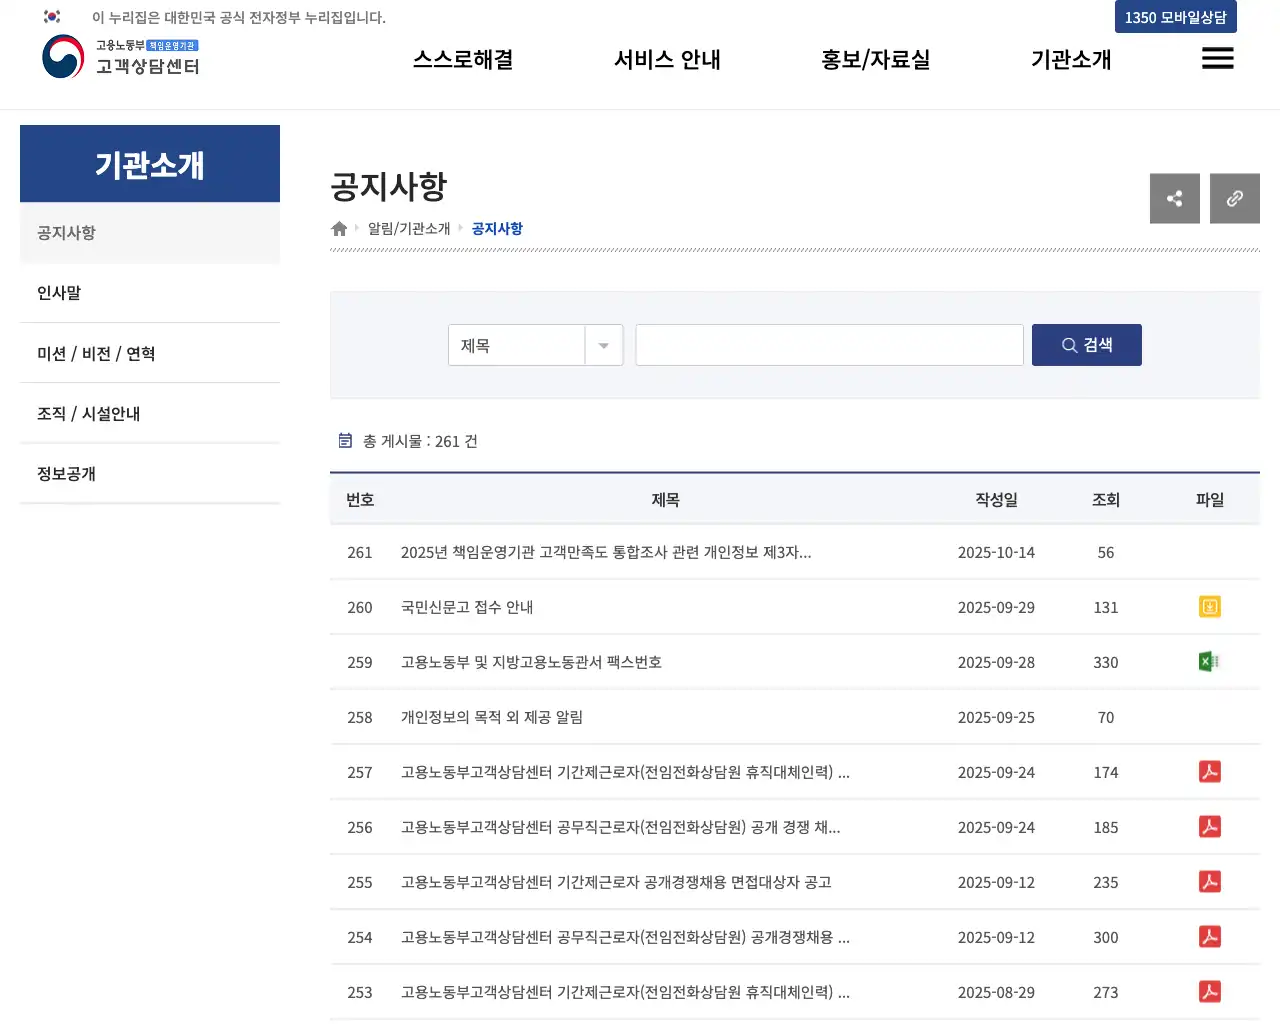Screen dimensions: 1280x1024
Task: Click the PDF icon on notice 253
Action: [1209, 991]
